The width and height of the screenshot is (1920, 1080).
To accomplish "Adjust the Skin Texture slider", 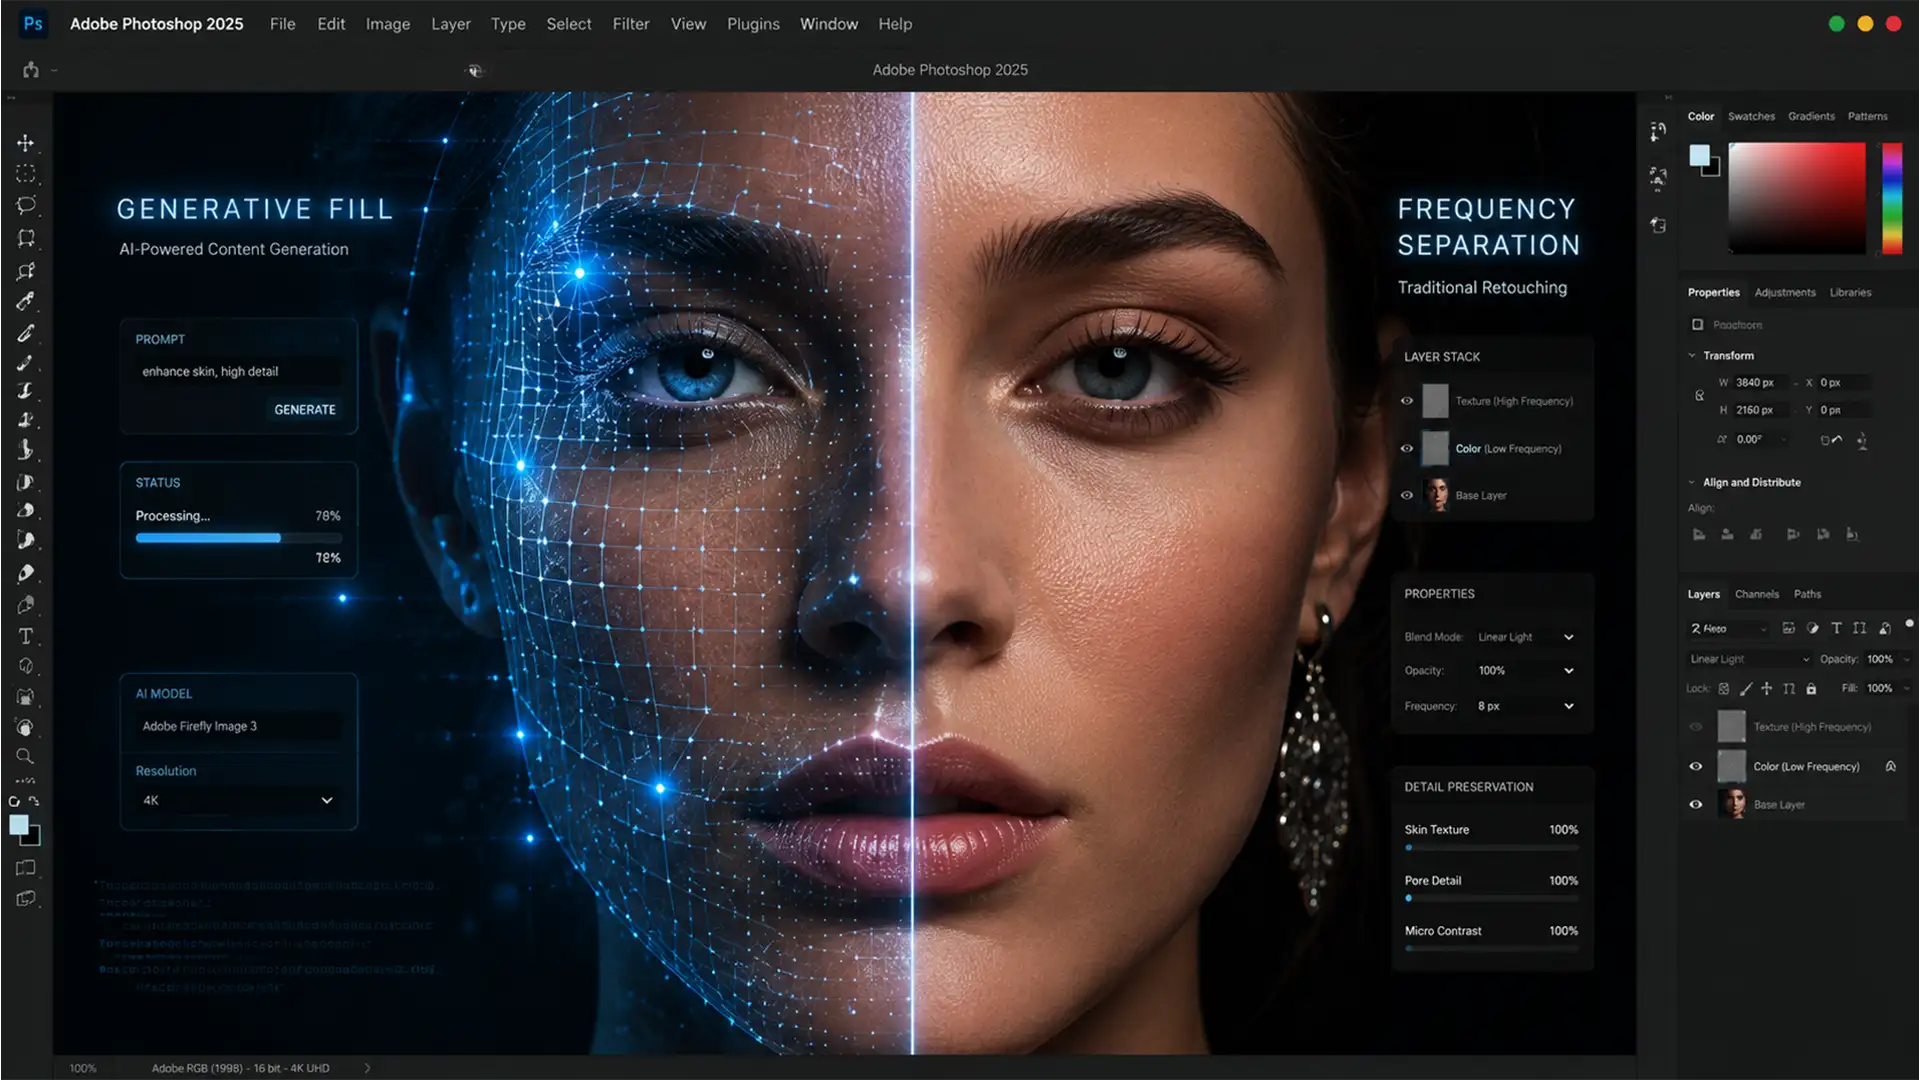I will coord(1491,847).
